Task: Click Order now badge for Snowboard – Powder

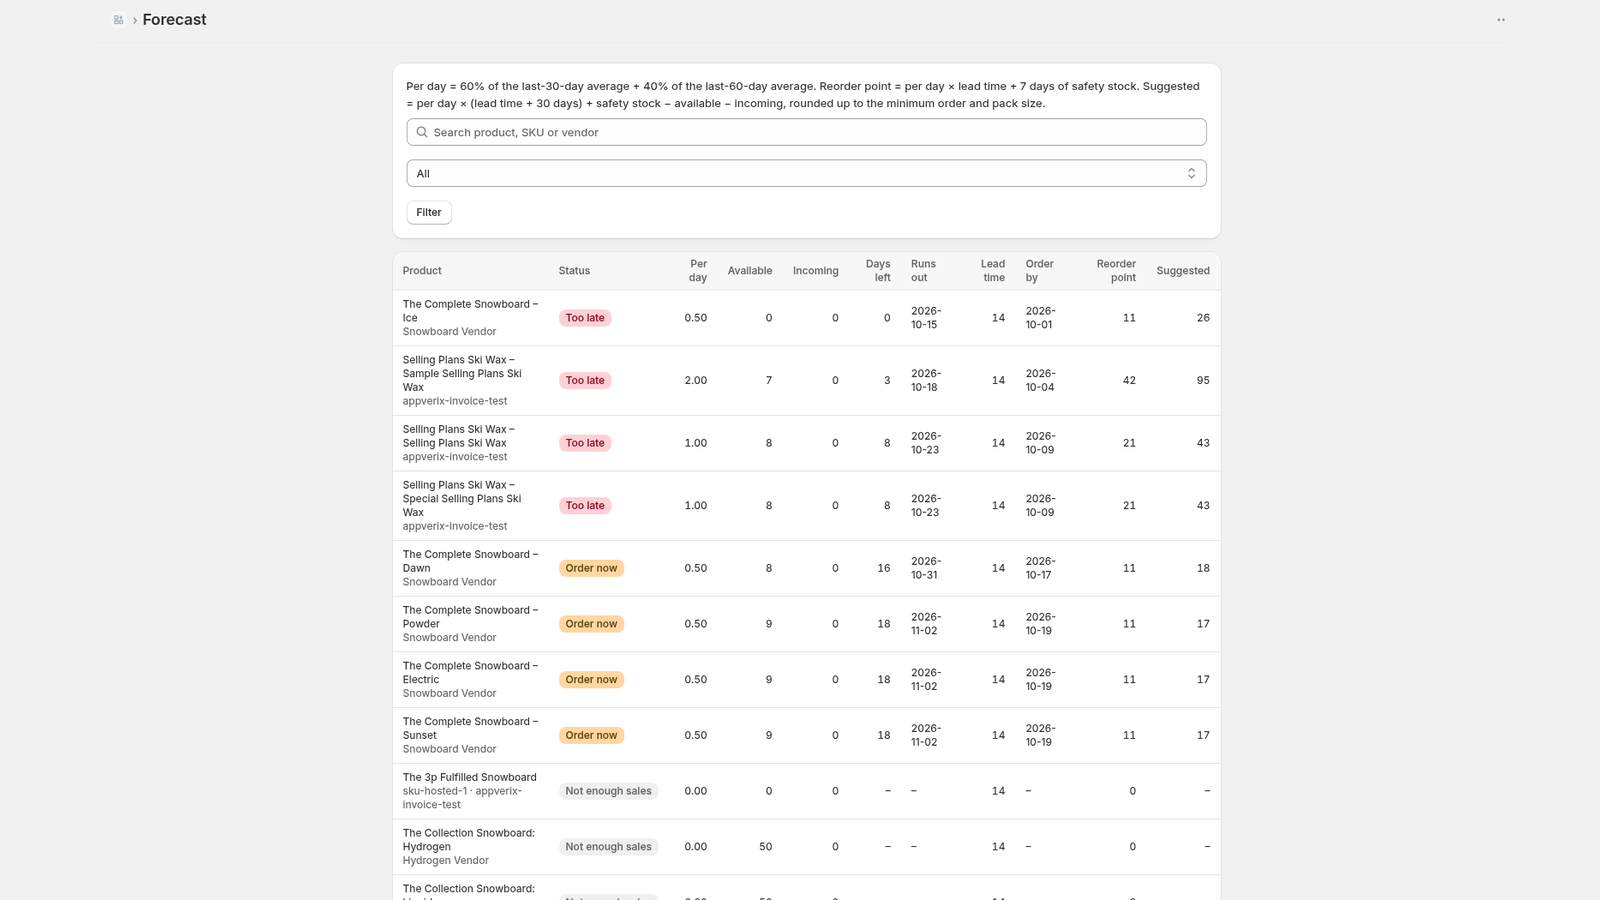Action: point(591,624)
